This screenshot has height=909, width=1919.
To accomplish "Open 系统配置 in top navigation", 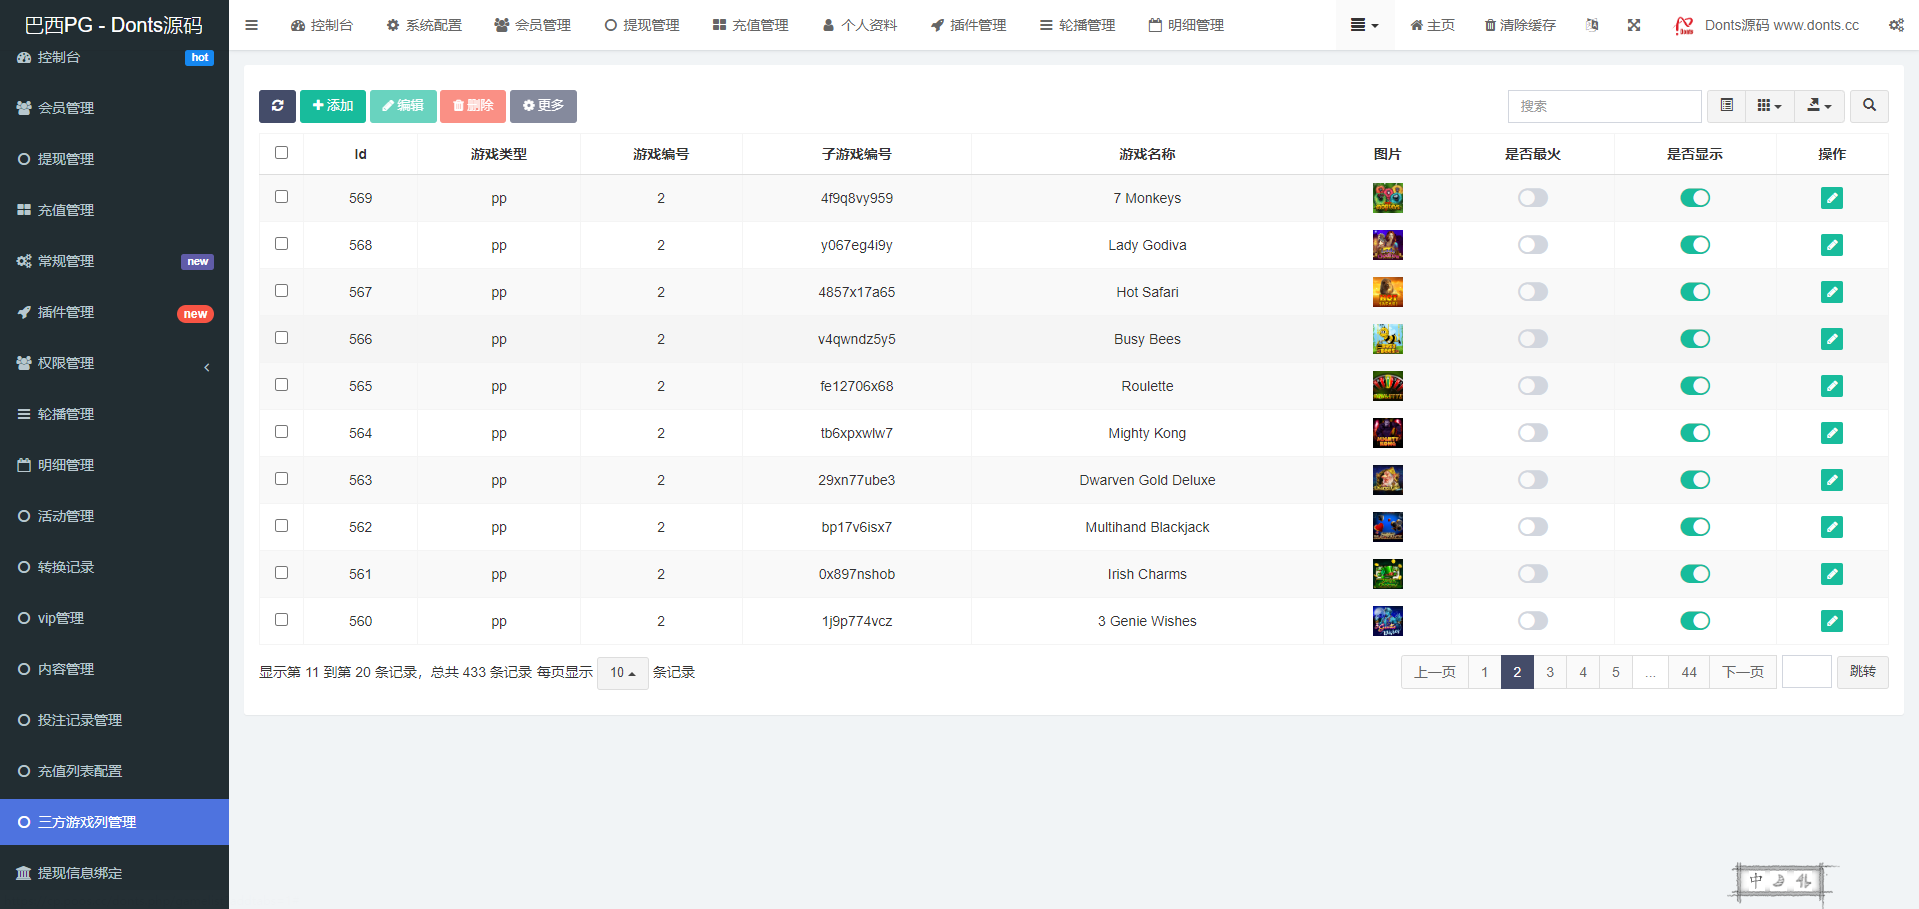I will tap(424, 25).
